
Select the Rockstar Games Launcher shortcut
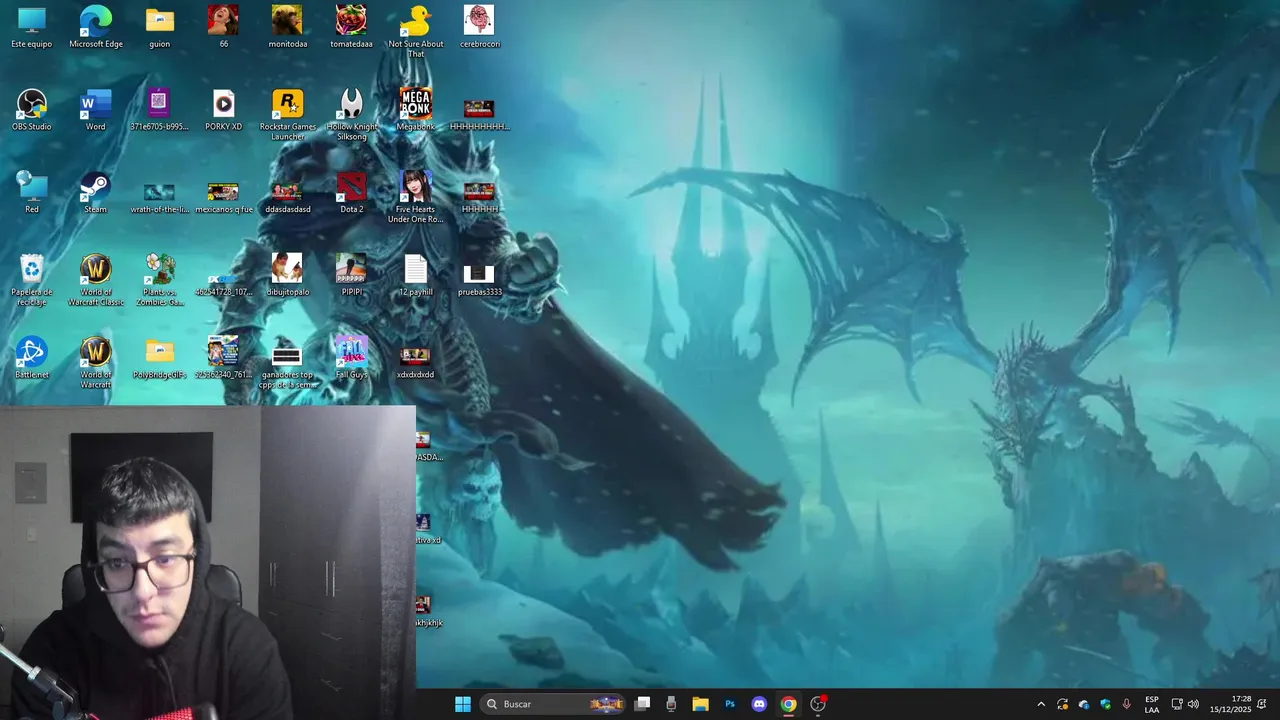click(x=287, y=114)
